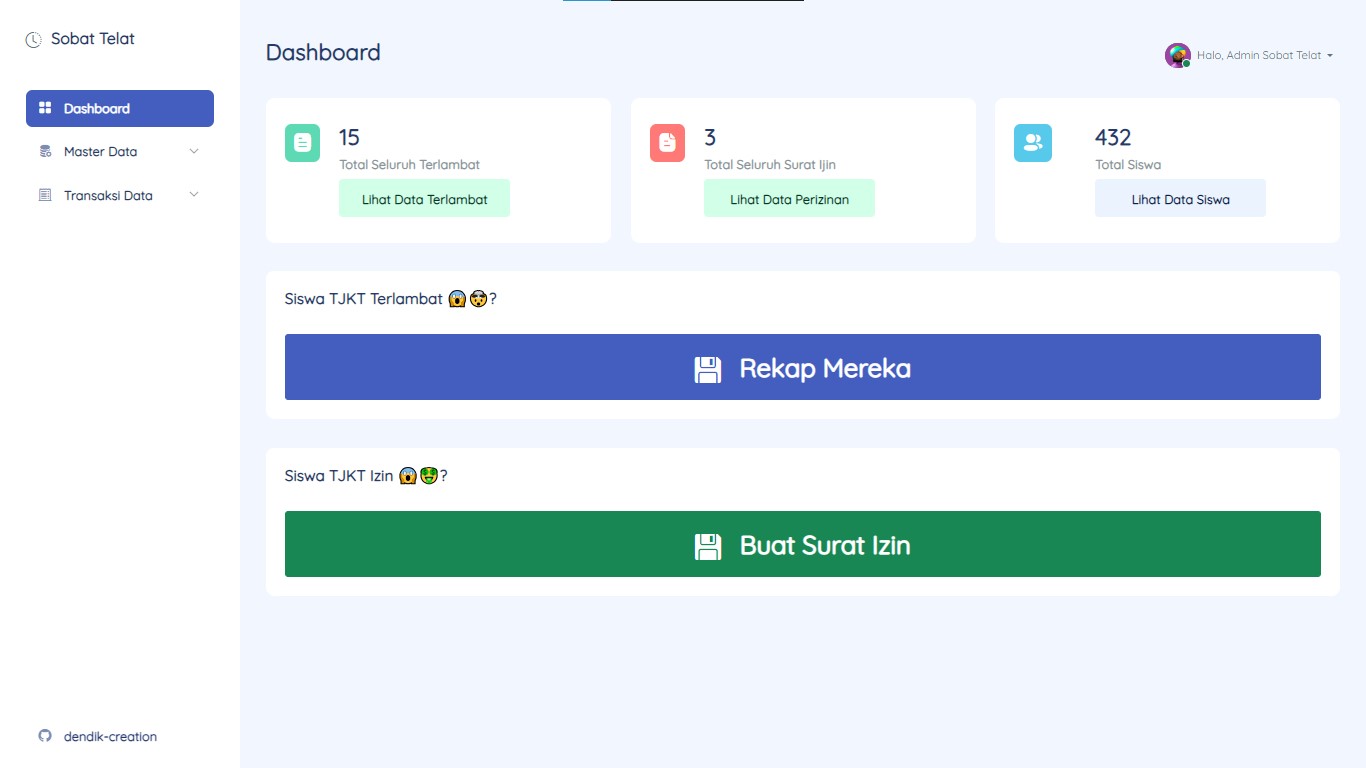Open the Master Data menu item
The image size is (1366, 768).
[x=101, y=152]
